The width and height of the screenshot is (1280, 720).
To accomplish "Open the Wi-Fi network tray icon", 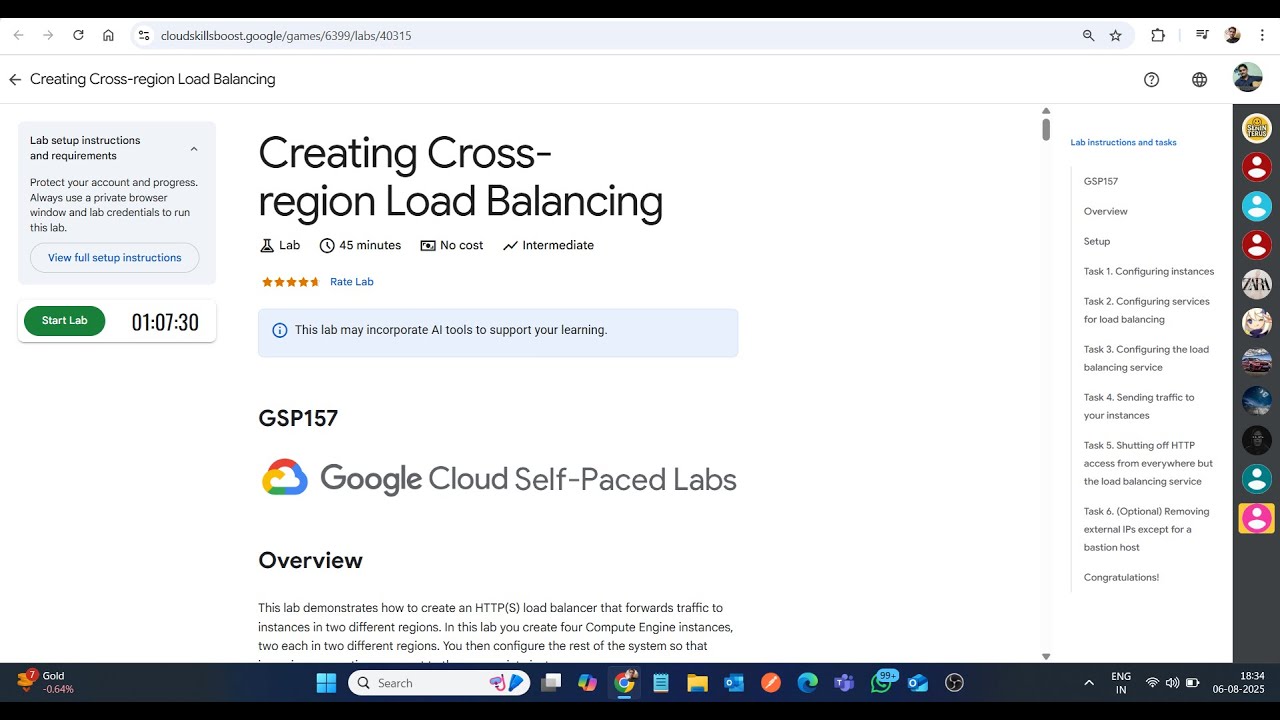I will tap(1152, 683).
